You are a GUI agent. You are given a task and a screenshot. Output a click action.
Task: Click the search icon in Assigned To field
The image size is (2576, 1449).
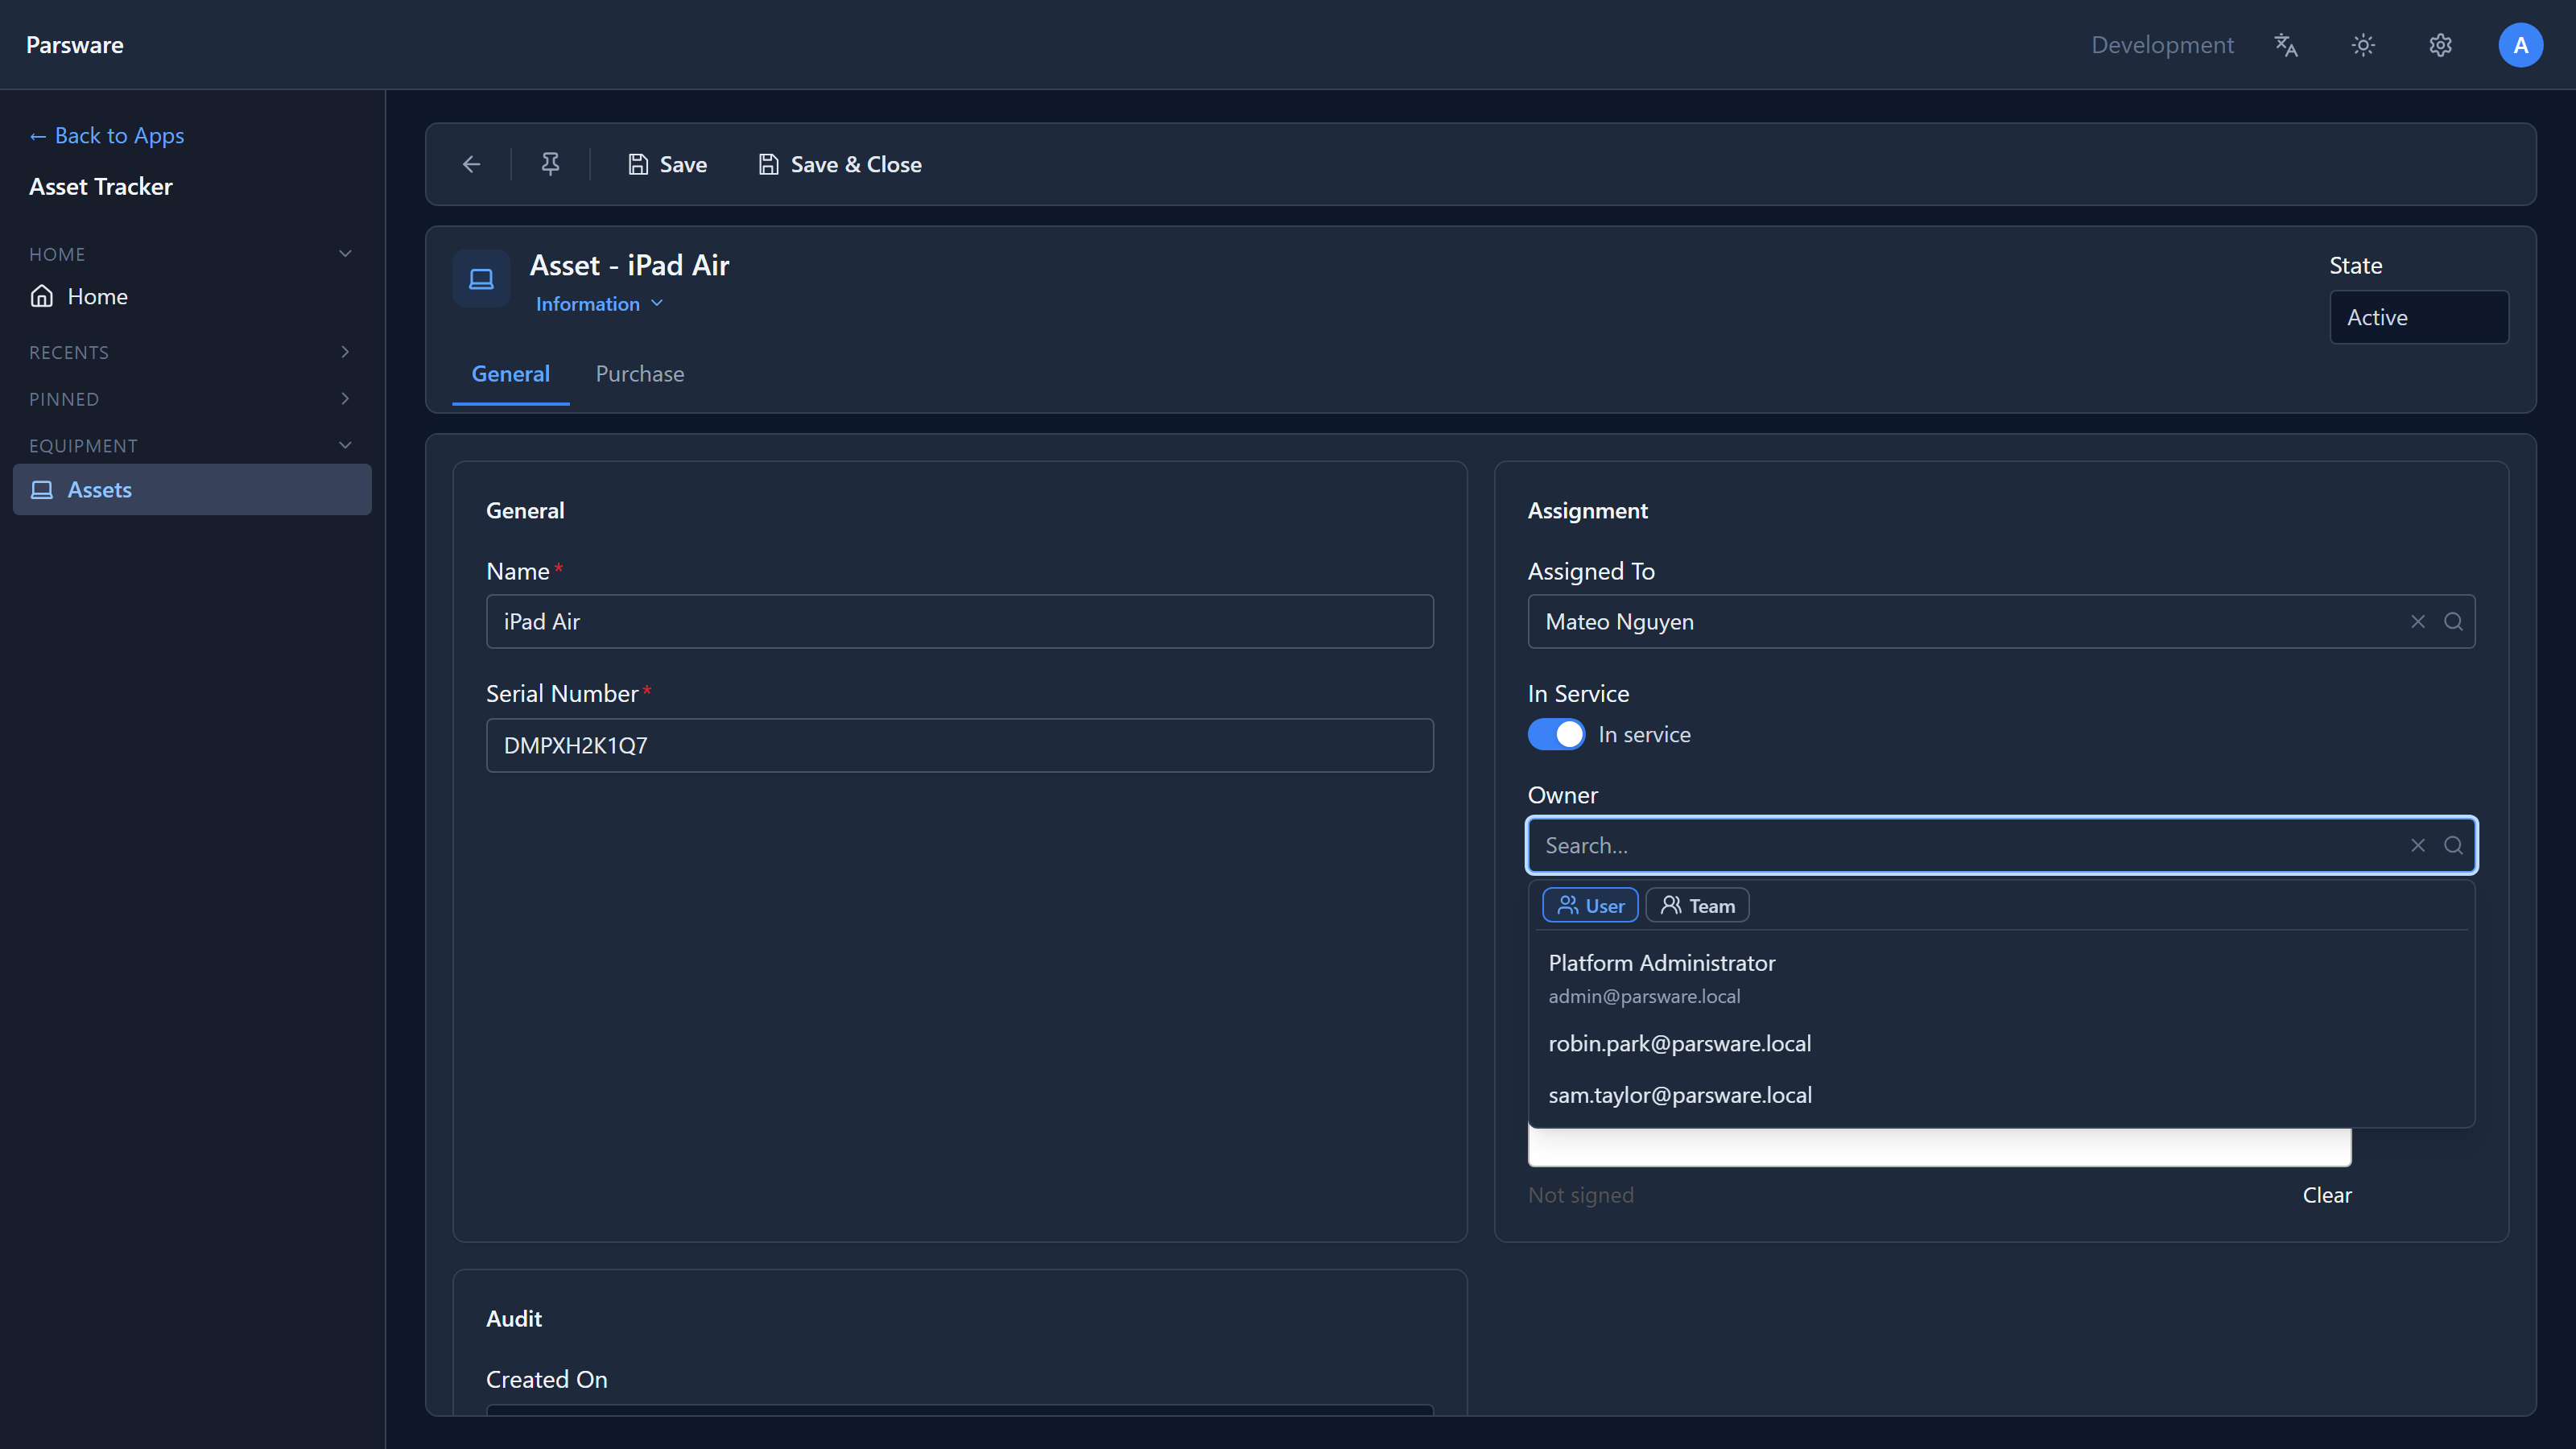(2453, 622)
